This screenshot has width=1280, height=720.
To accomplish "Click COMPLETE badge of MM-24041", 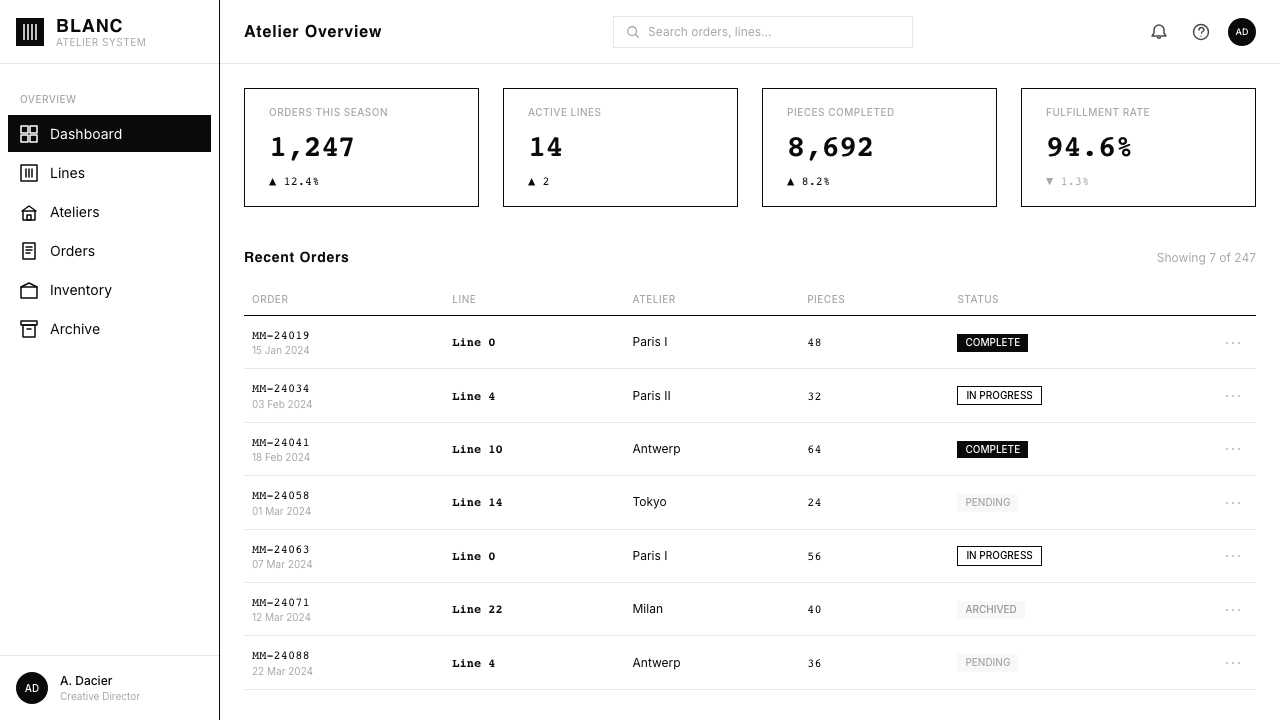I will click(992, 450).
